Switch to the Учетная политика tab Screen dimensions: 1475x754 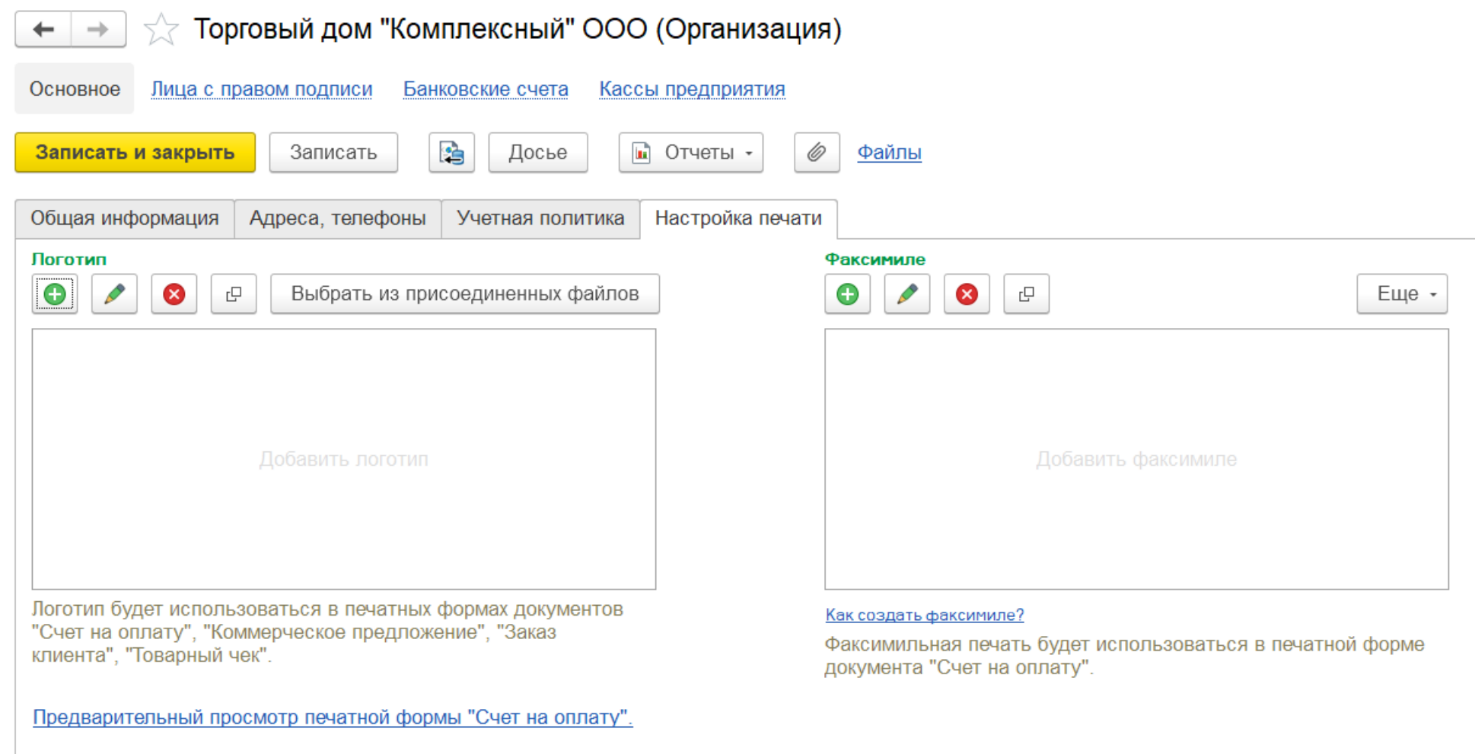pyautogui.click(x=540, y=218)
